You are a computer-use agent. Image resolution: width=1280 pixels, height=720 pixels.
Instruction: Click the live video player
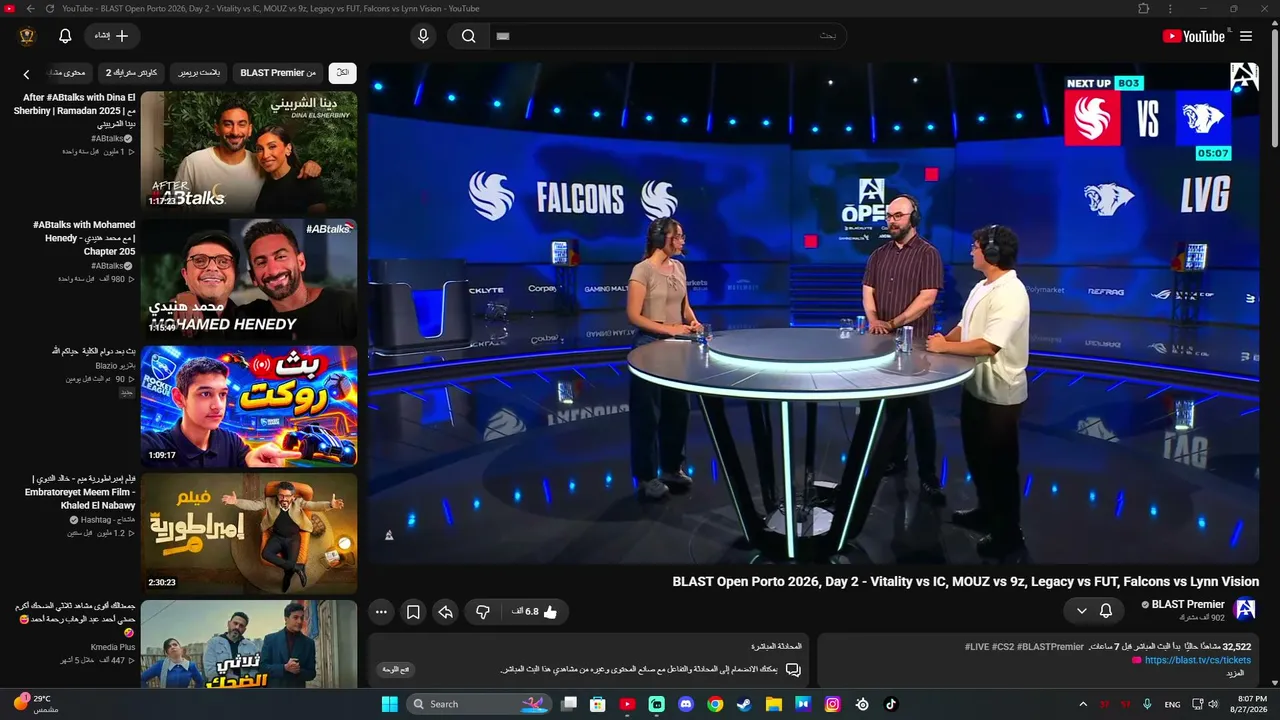point(813,313)
